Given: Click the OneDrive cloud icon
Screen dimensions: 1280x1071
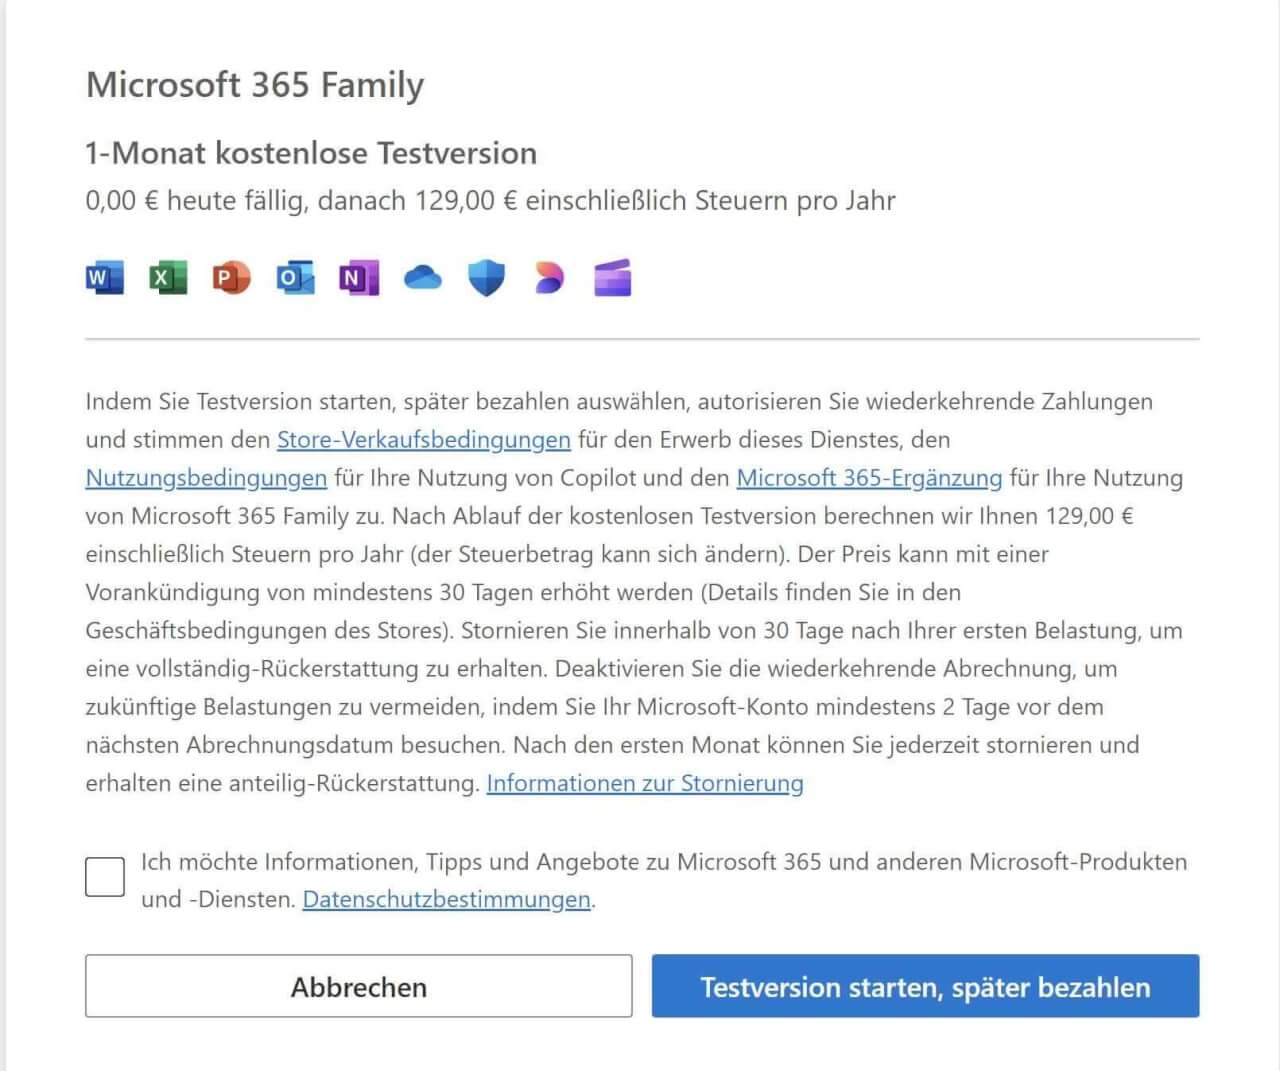Looking at the screenshot, I should [423, 278].
